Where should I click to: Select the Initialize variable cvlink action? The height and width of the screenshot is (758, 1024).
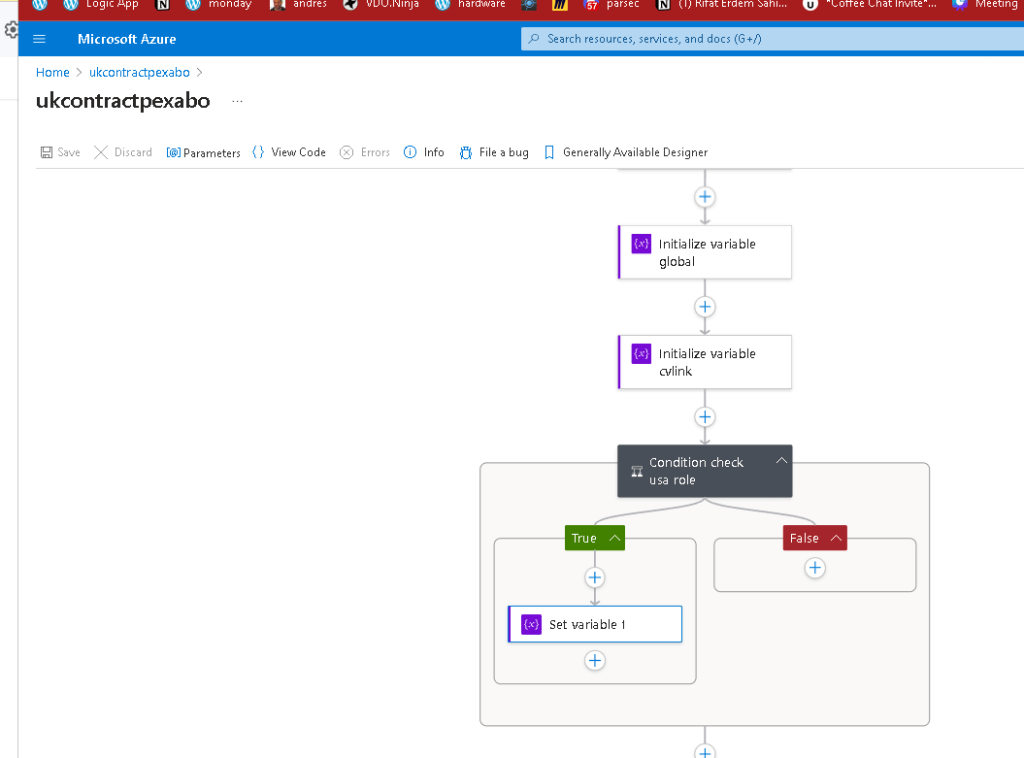point(705,362)
